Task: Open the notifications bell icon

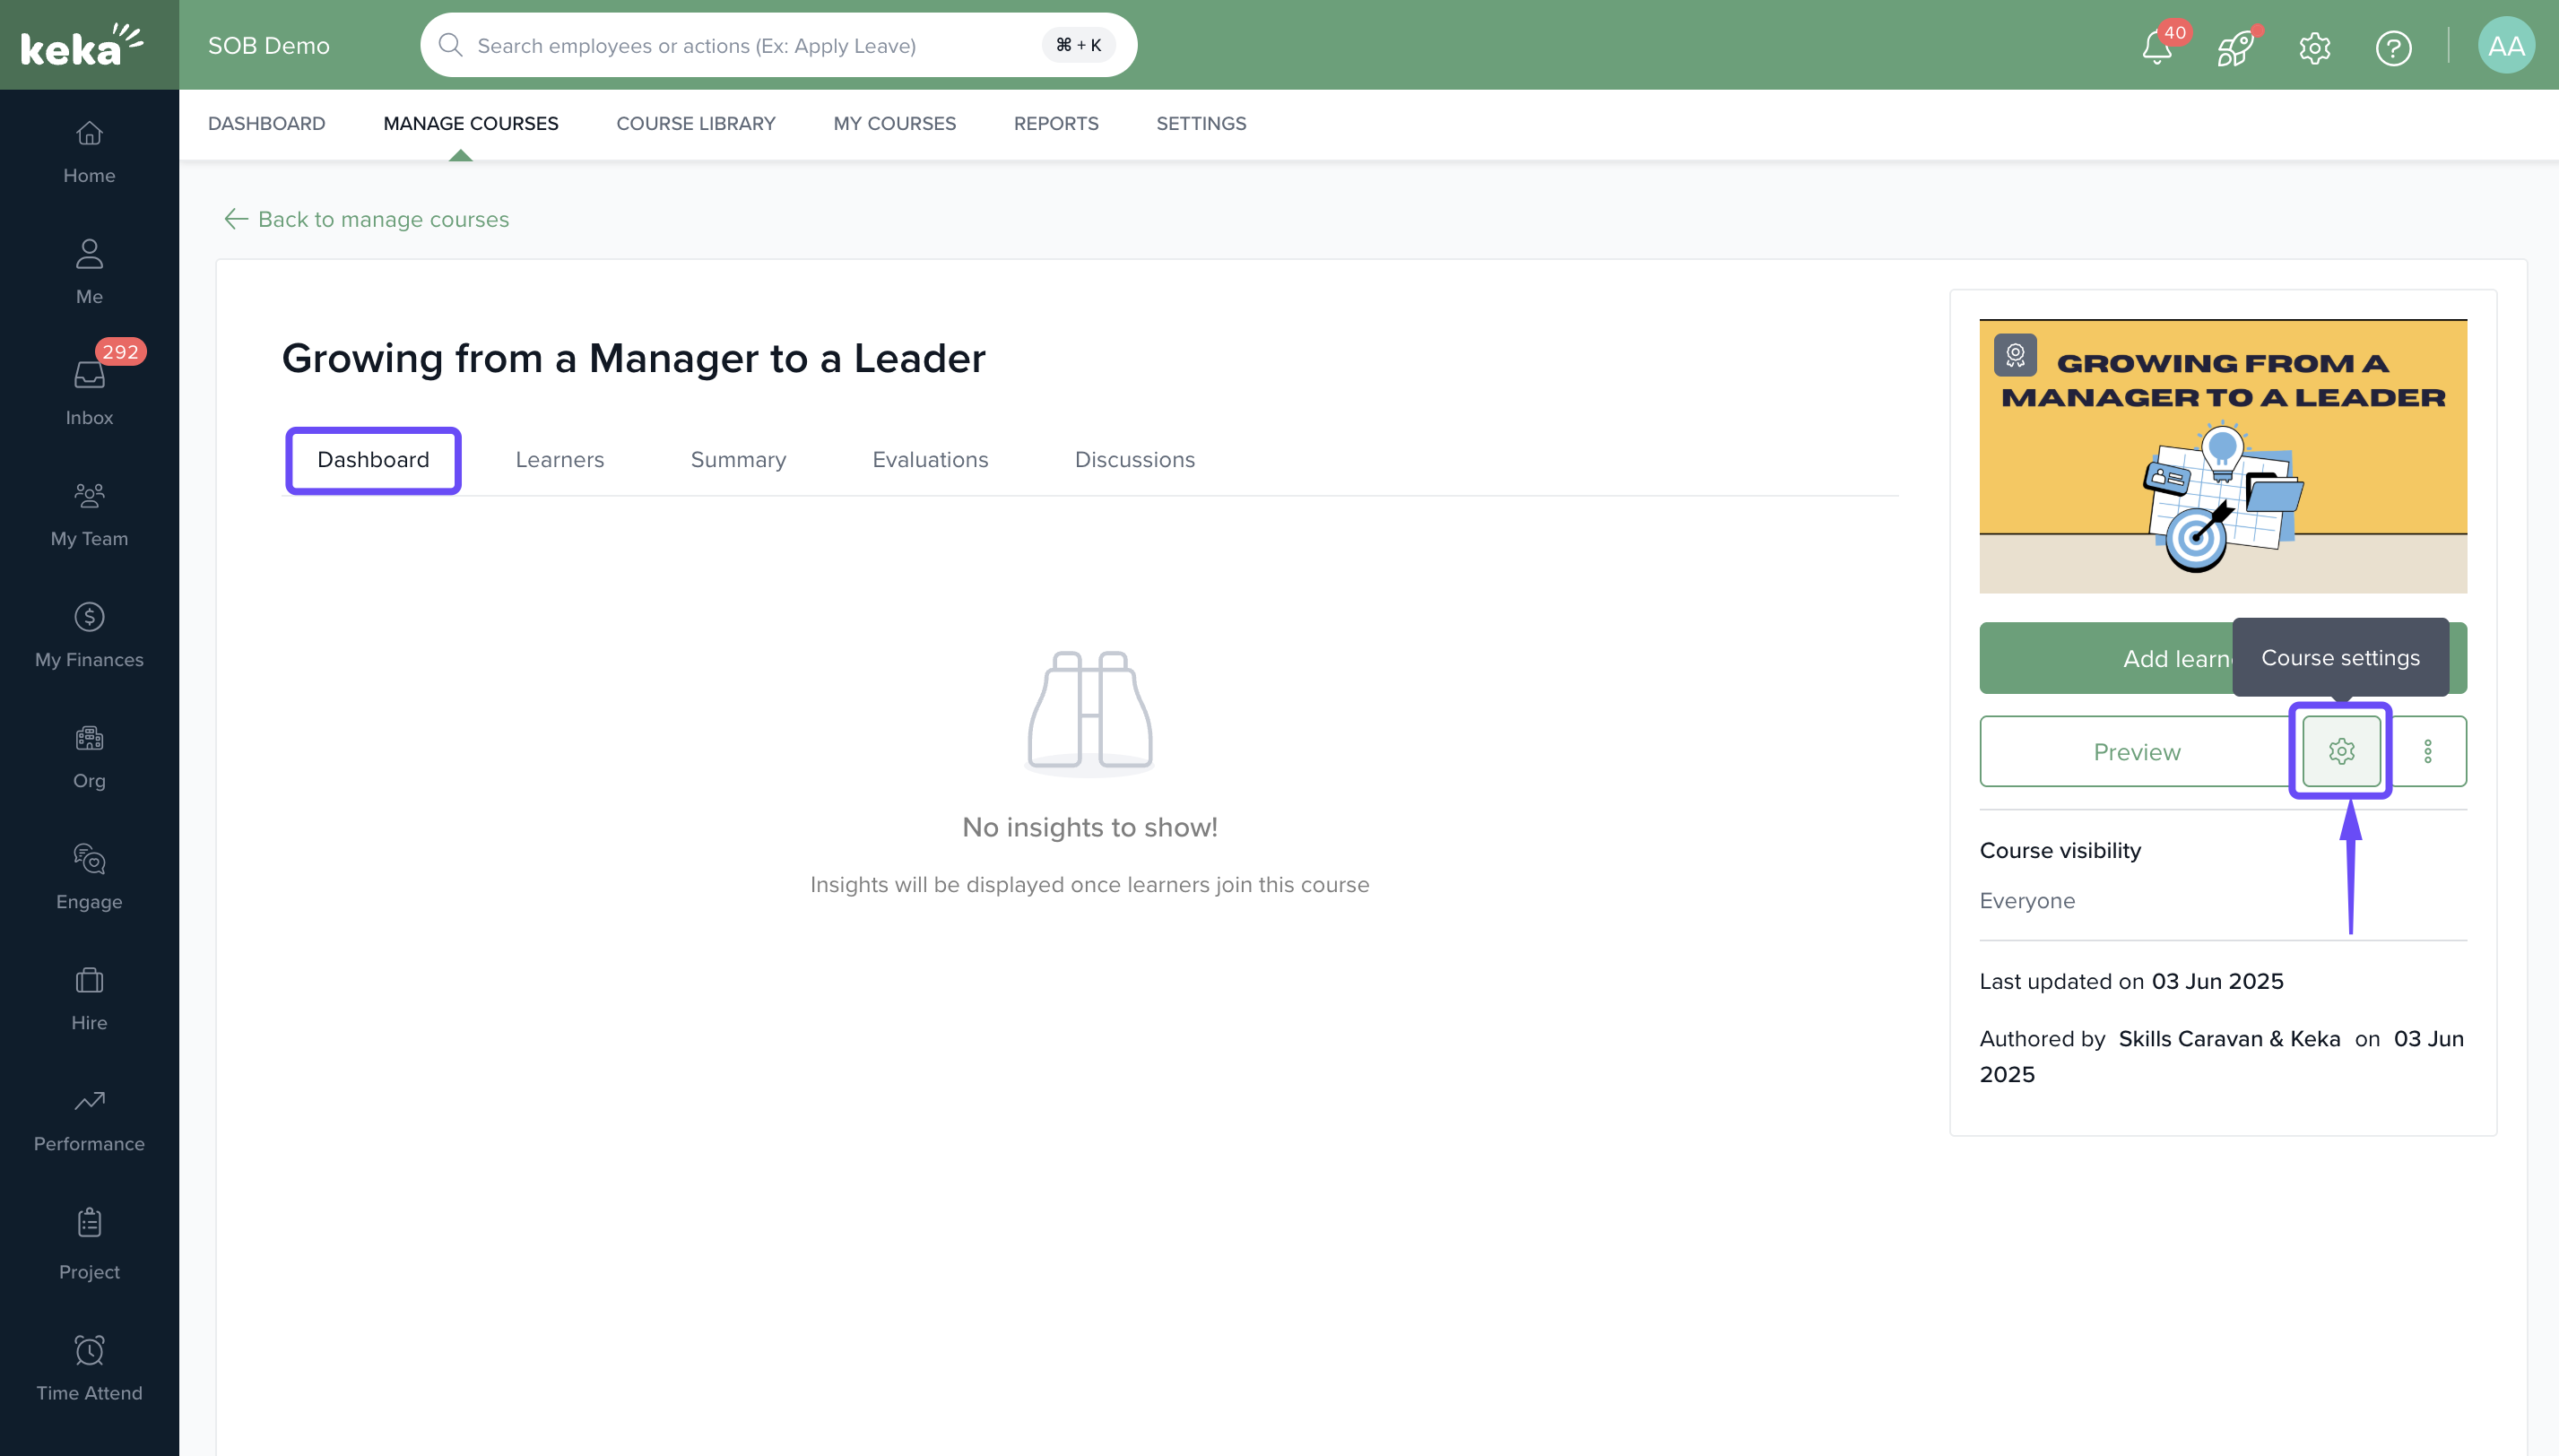Action: [2156, 47]
